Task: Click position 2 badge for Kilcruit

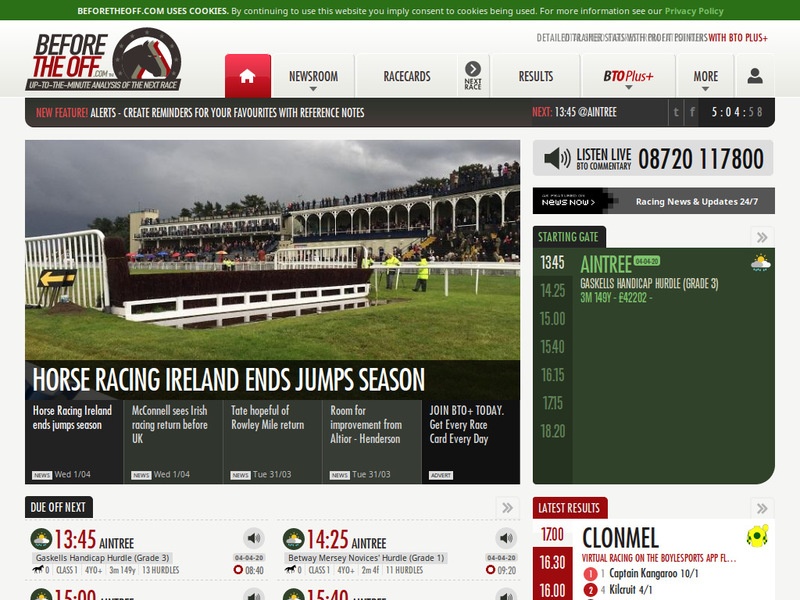Action: click(x=590, y=590)
